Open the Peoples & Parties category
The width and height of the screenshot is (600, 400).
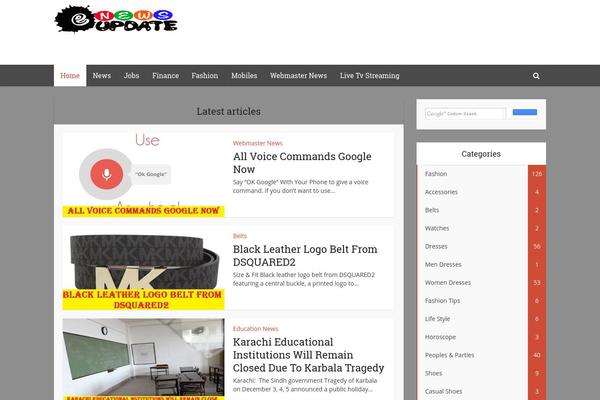click(449, 355)
